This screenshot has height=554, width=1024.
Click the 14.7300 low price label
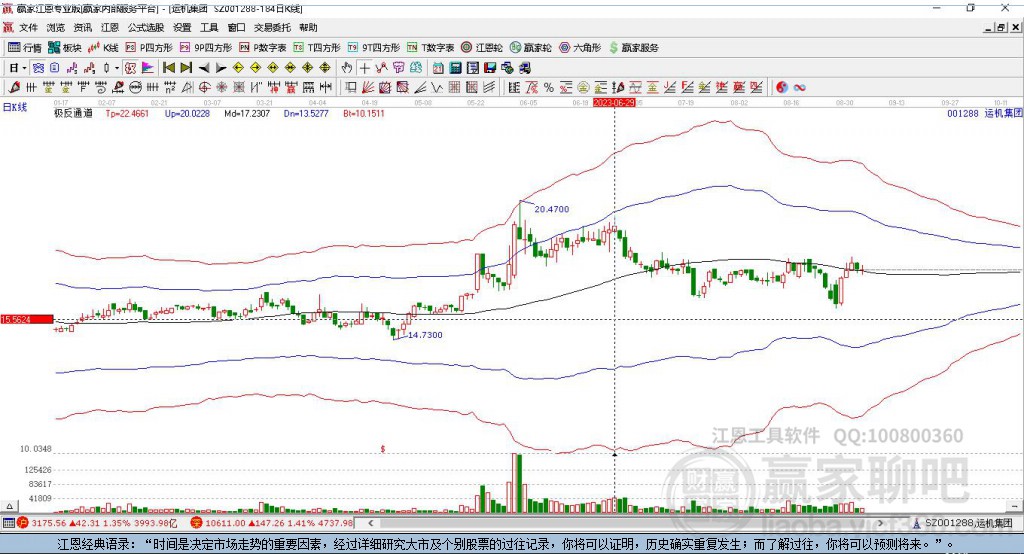click(425, 334)
